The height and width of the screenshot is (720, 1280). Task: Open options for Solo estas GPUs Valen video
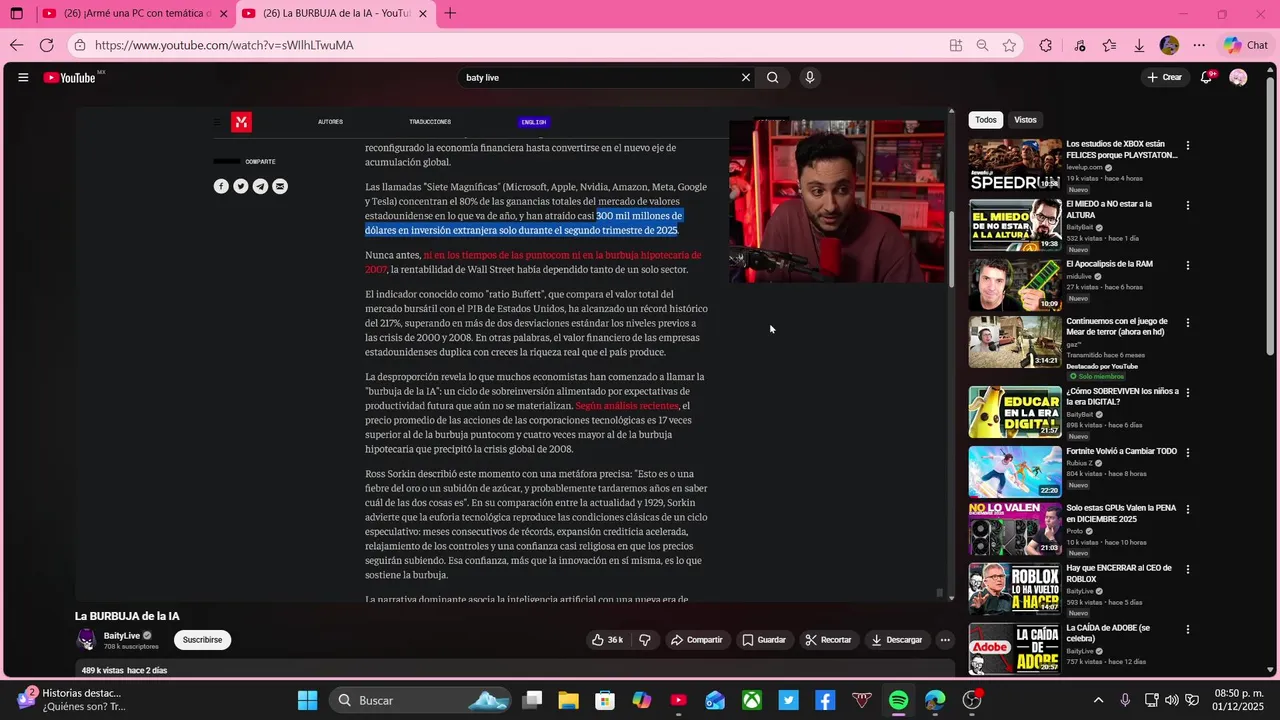coord(1188,509)
